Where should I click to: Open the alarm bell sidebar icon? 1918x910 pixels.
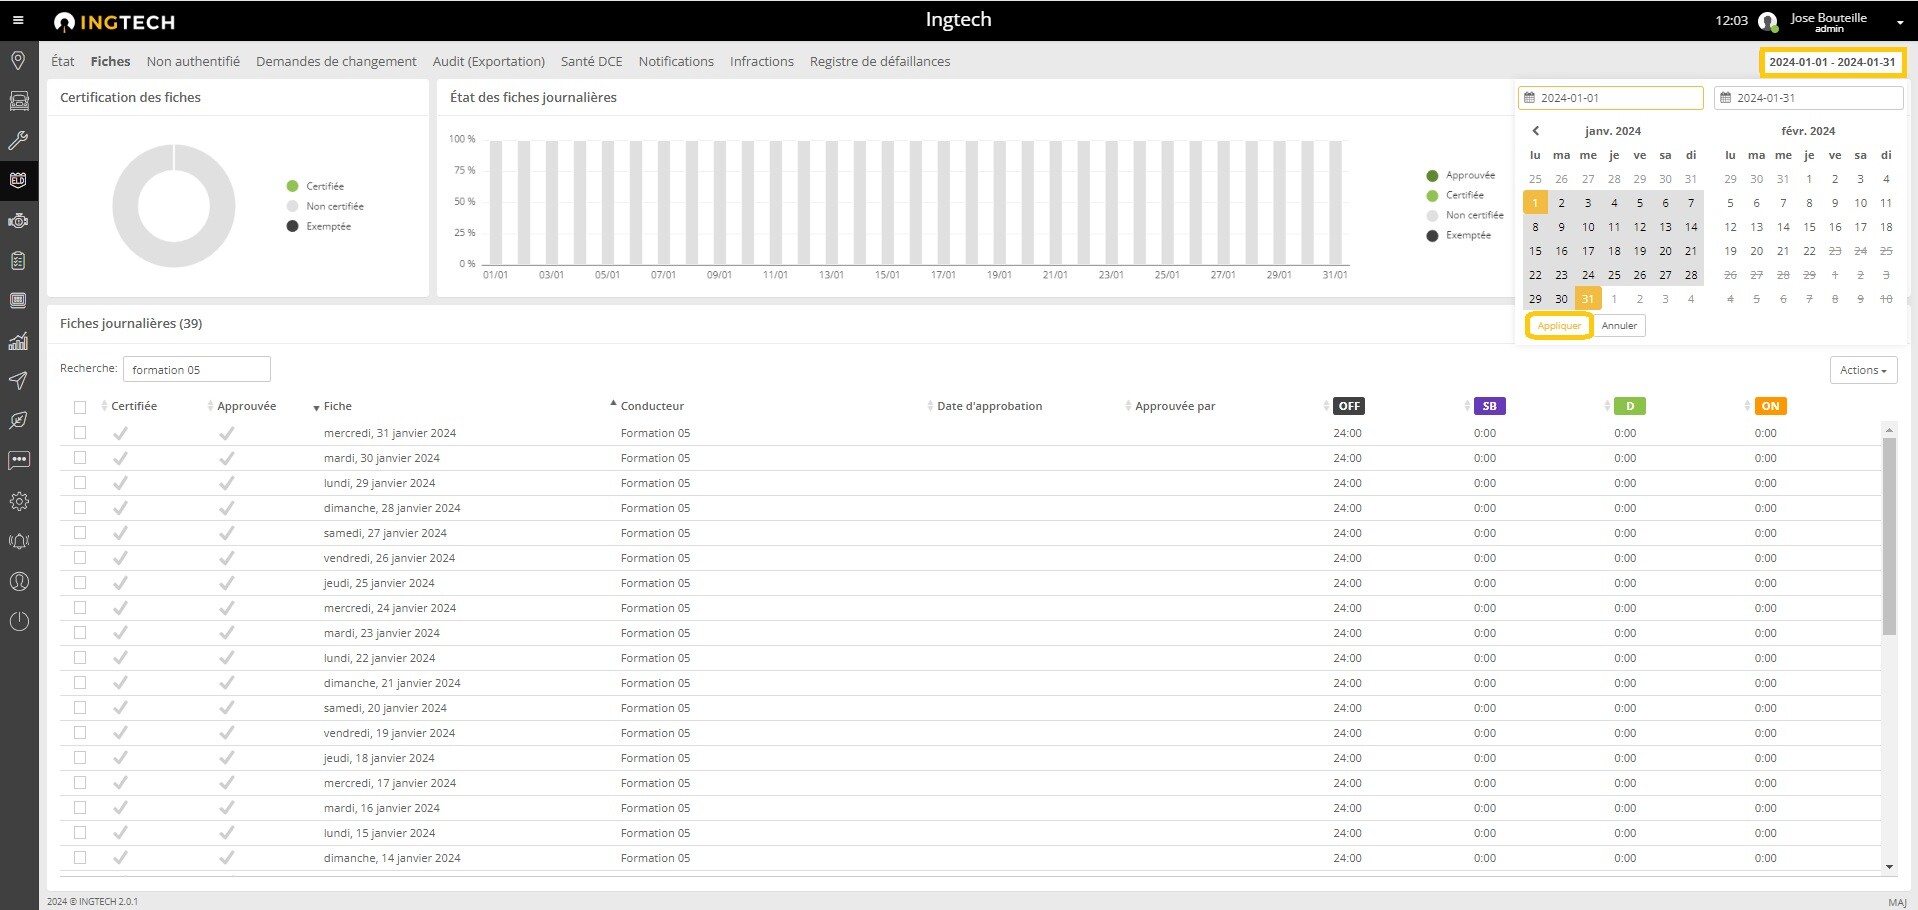pyautogui.click(x=18, y=541)
